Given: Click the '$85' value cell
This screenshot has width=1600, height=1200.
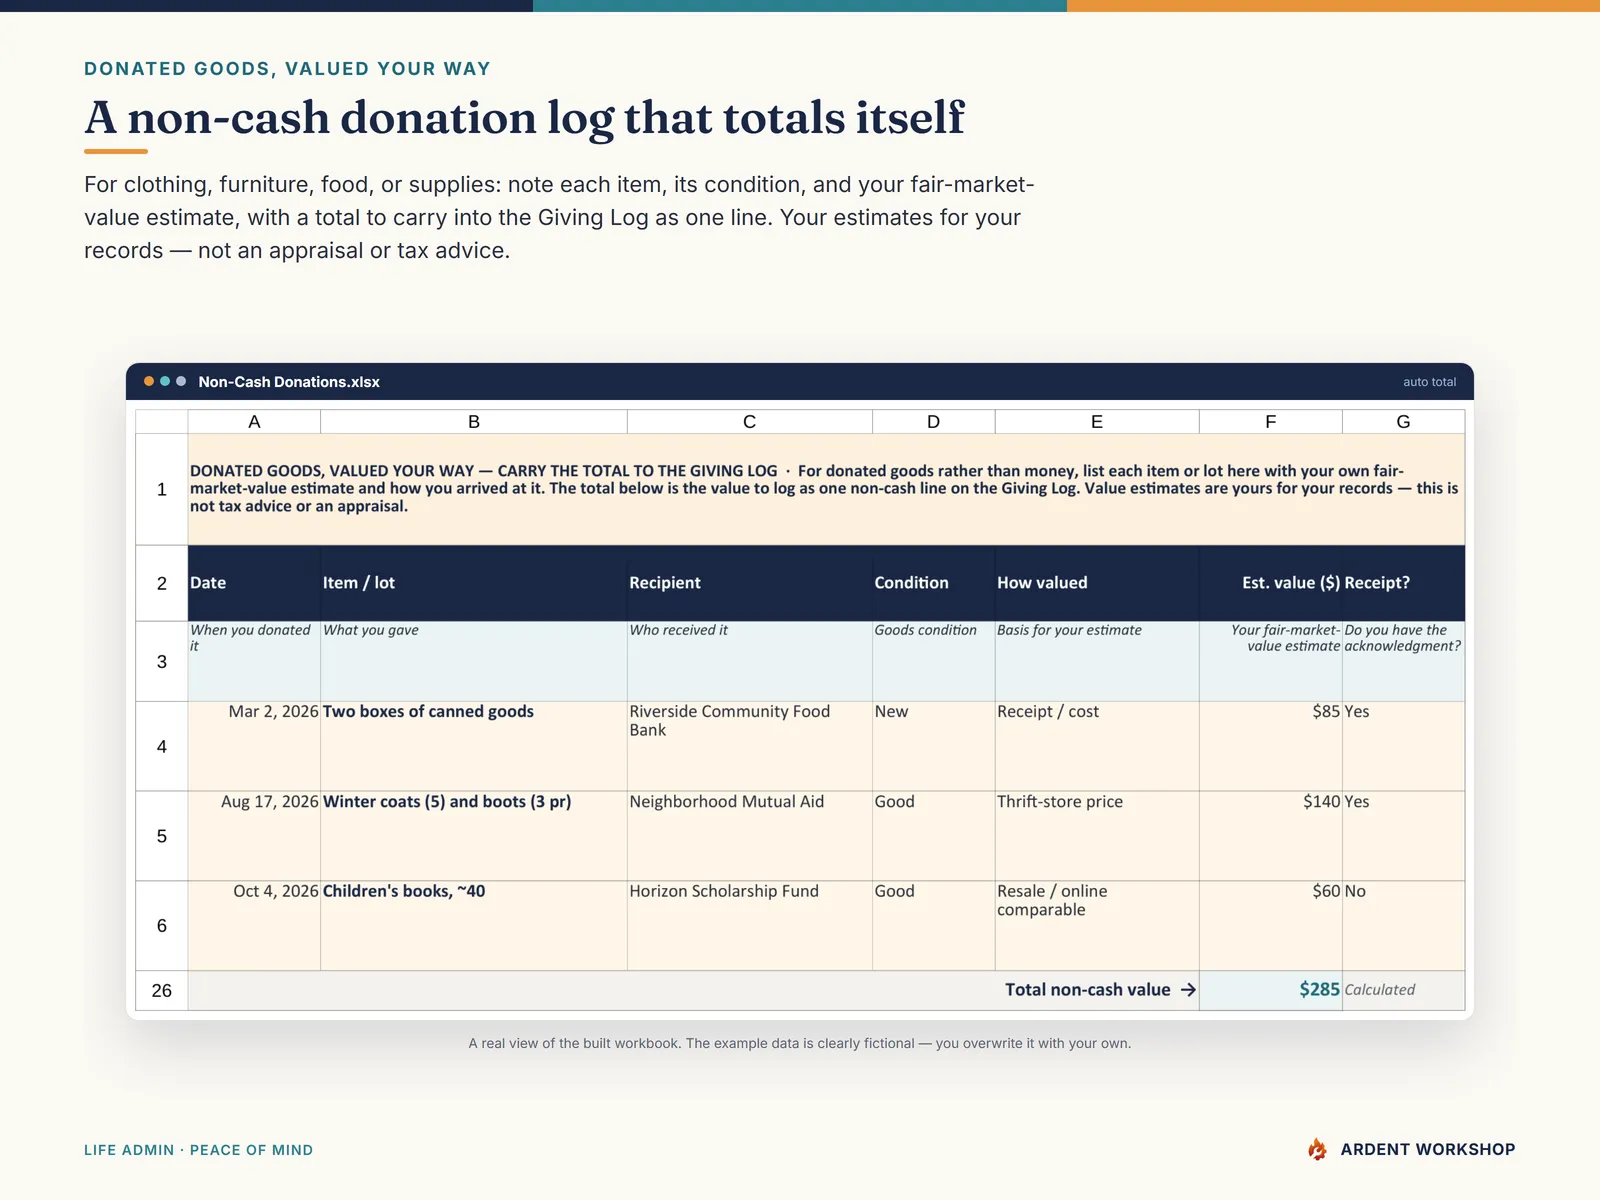Looking at the screenshot, I should click(x=1271, y=746).
